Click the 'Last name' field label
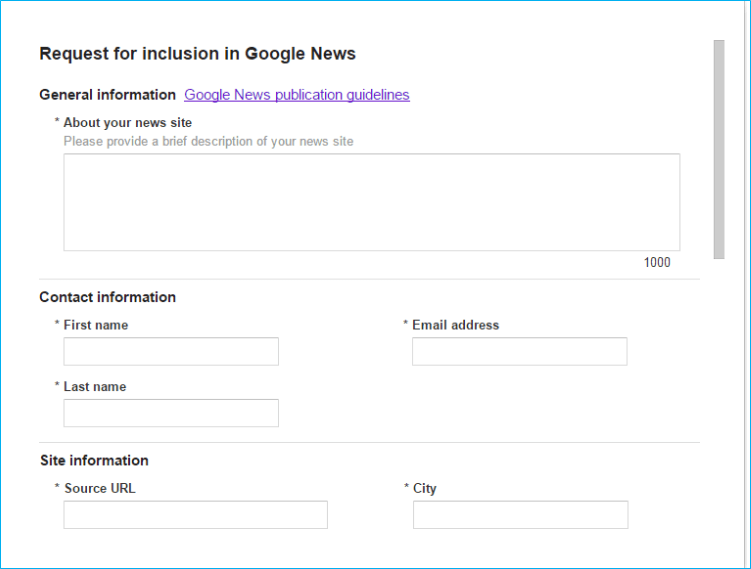 94,387
